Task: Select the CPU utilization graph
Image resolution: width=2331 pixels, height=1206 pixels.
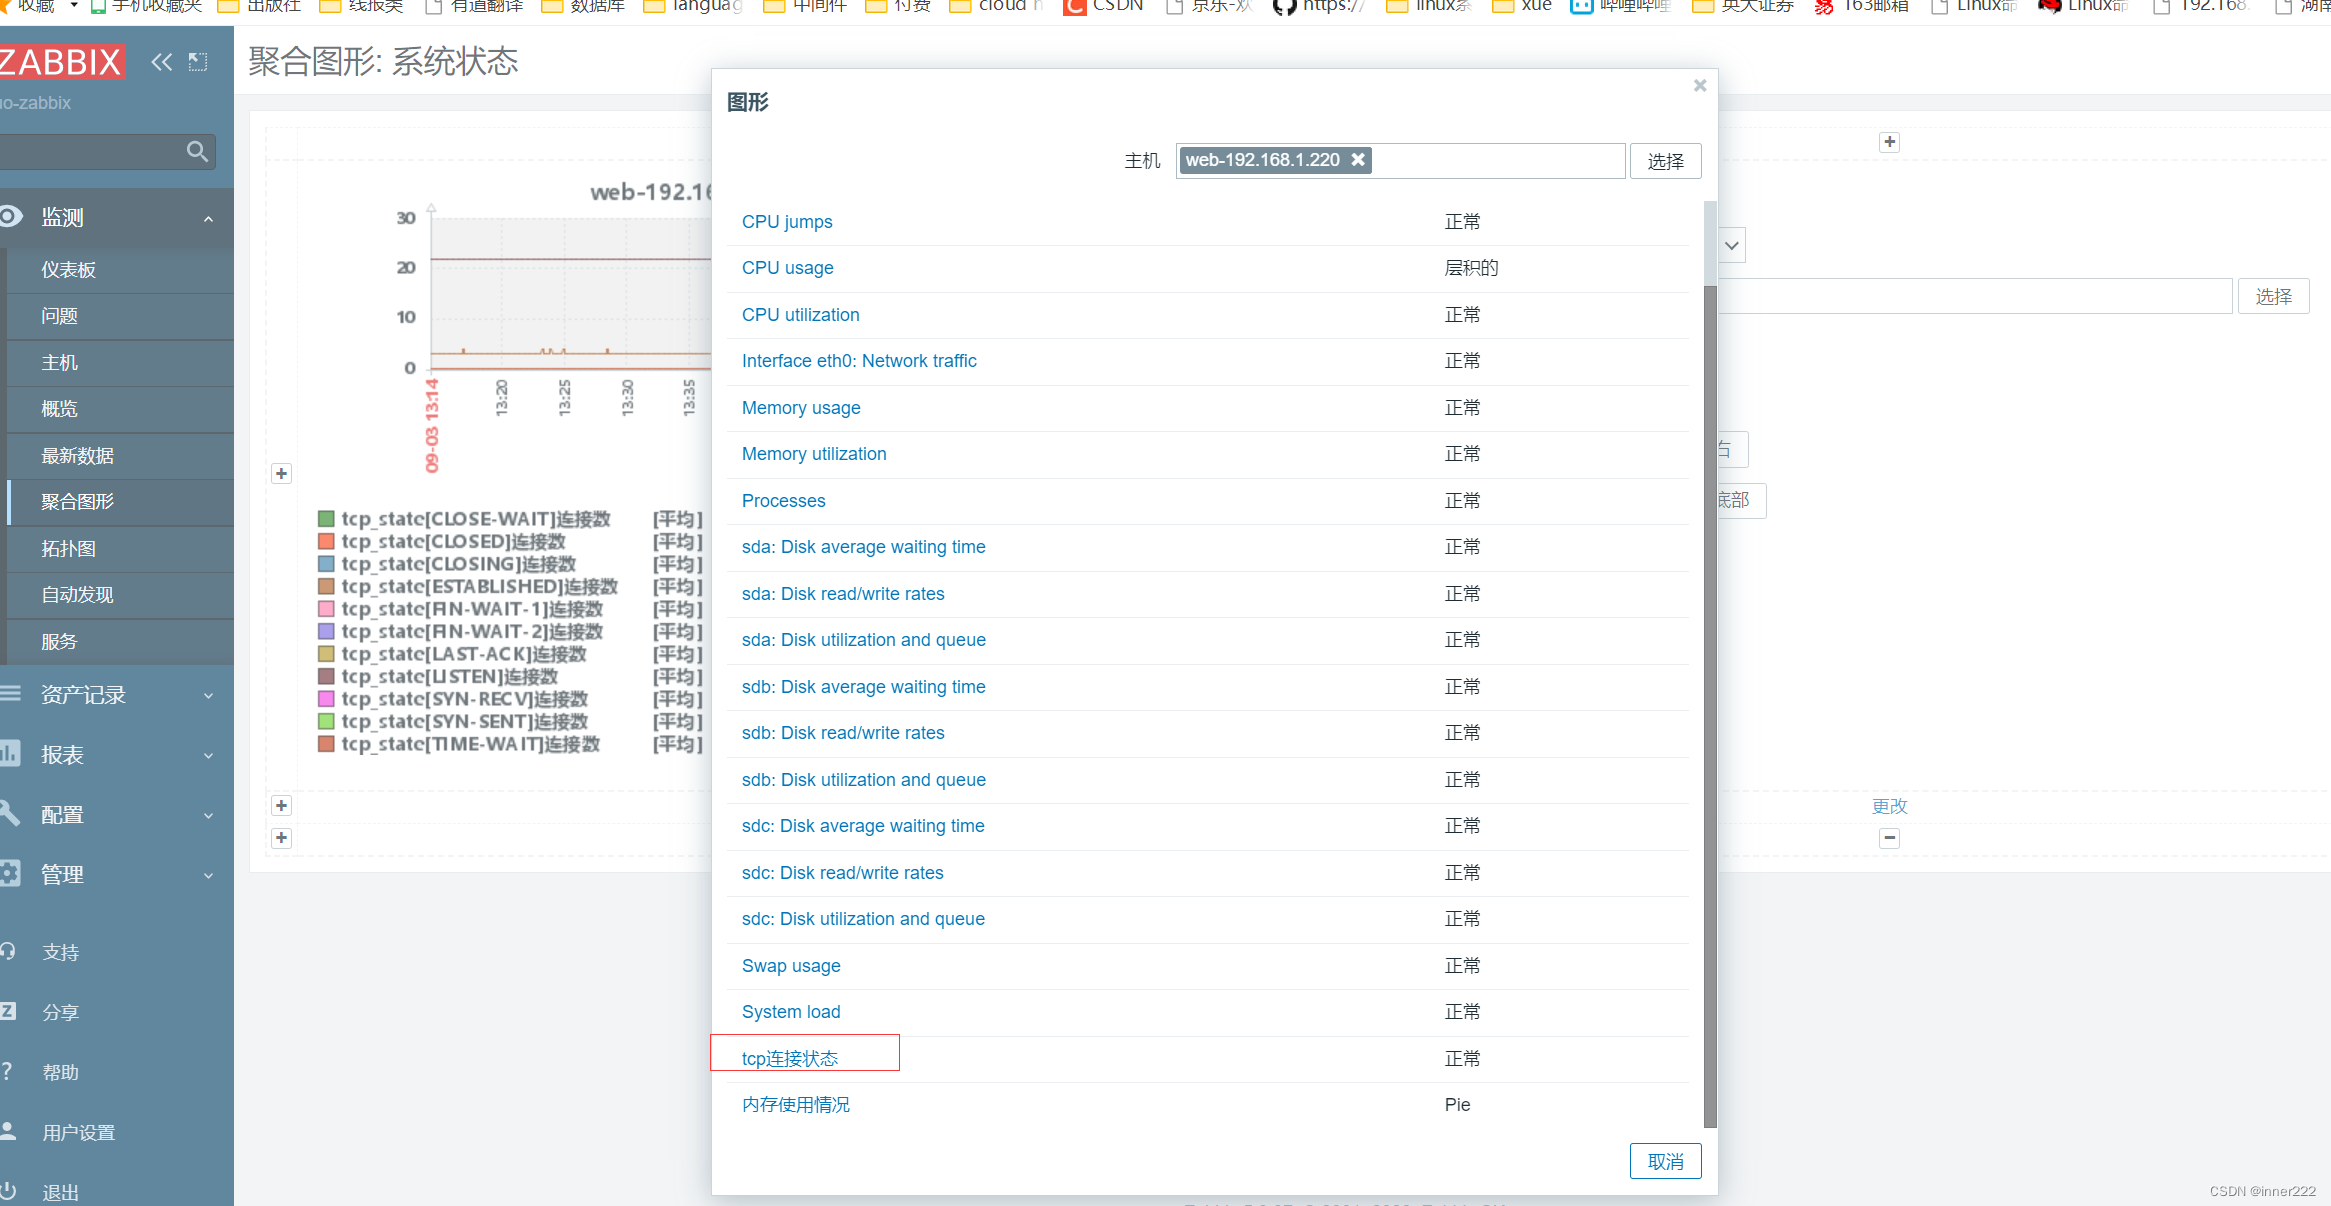Action: pyautogui.click(x=801, y=315)
